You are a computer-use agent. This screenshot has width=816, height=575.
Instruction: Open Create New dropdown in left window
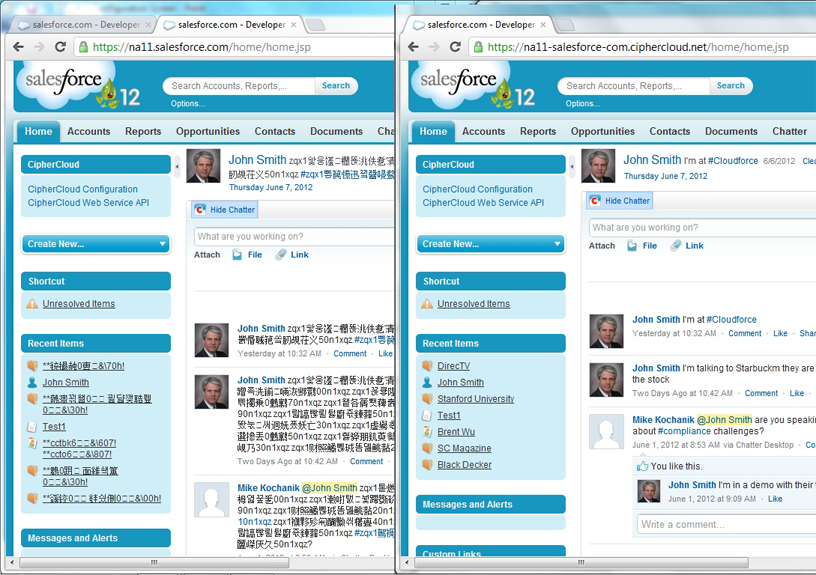click(x=96, y=244)
